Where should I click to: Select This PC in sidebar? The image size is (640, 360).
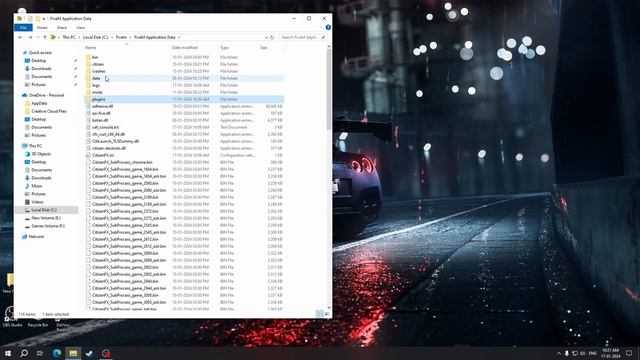(35, 146)
